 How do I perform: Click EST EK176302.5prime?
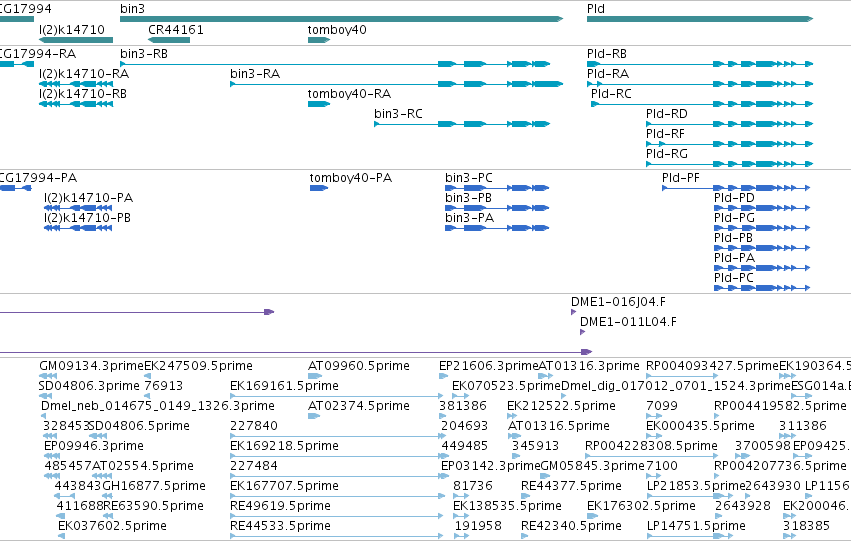point(592,517)
